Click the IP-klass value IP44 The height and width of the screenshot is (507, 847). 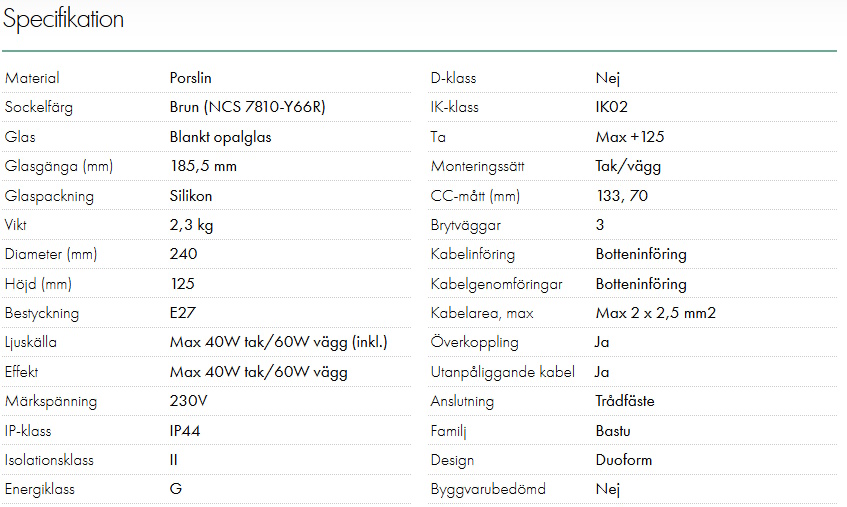point(186,431)
